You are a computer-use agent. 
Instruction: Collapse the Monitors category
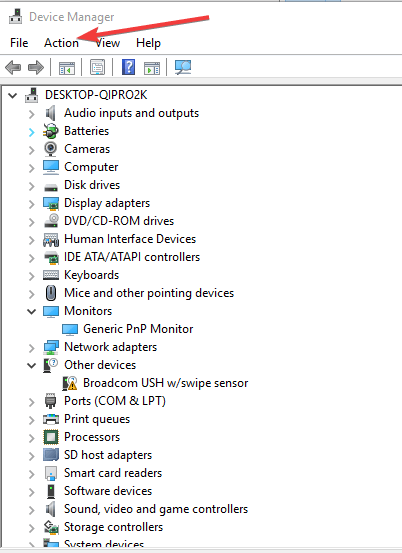click(31, 311)
